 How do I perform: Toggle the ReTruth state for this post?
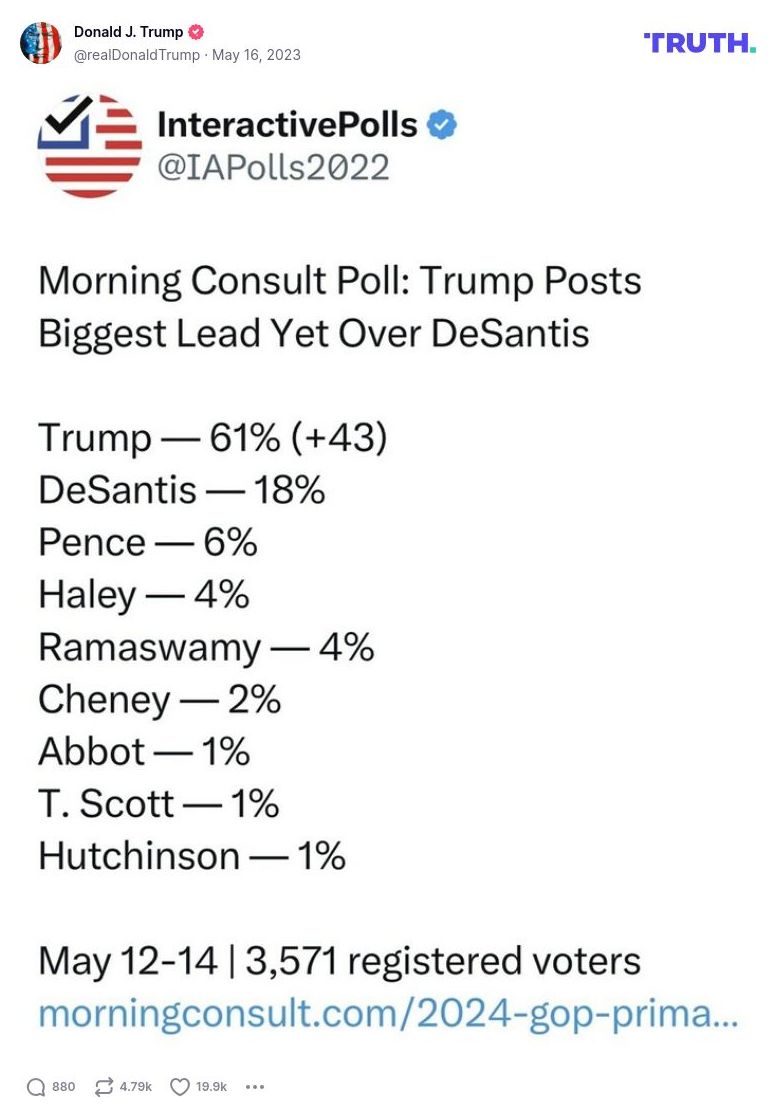click(x=105, y=1086)
